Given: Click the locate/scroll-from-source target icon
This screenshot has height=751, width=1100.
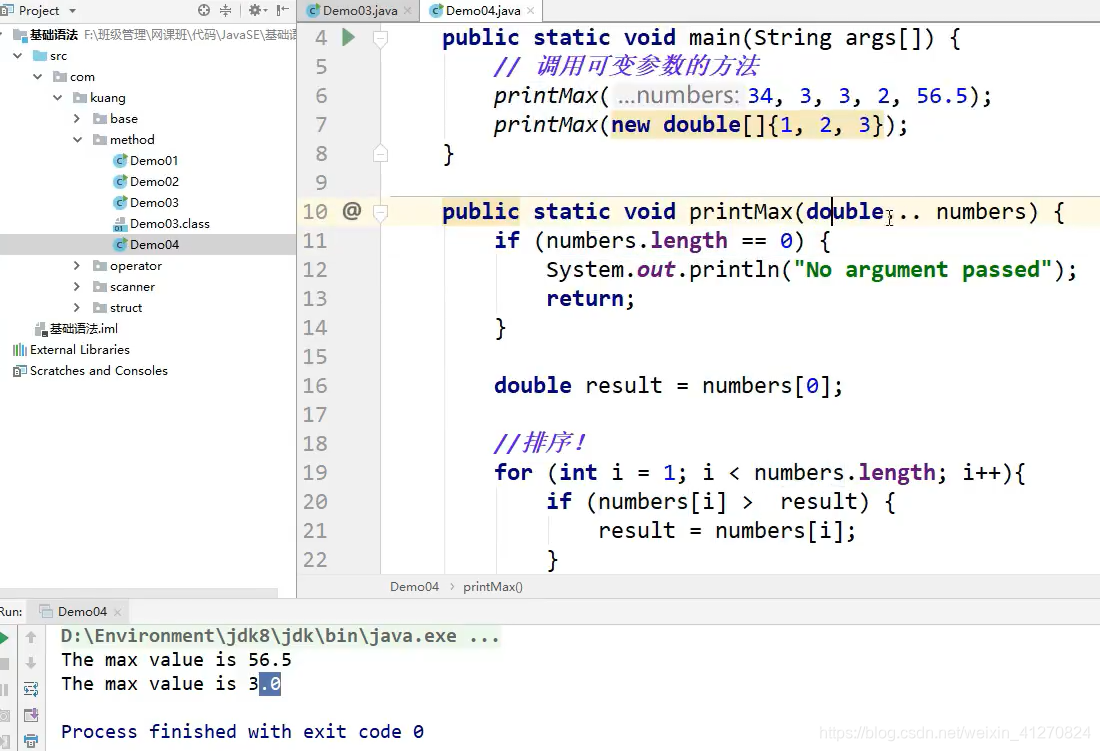Looking at the screenshot, I should click(x=203, y=10).
